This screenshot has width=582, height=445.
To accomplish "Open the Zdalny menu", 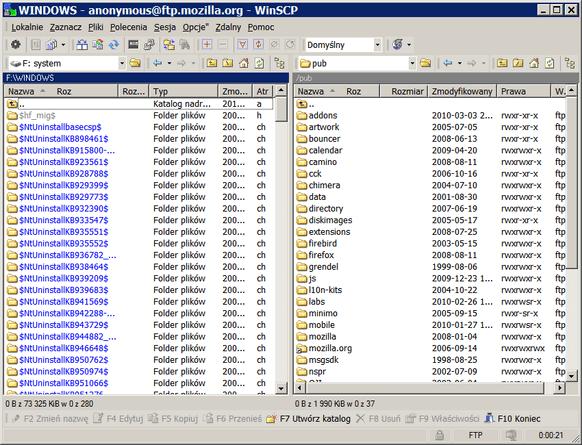I will click(228, 27).
